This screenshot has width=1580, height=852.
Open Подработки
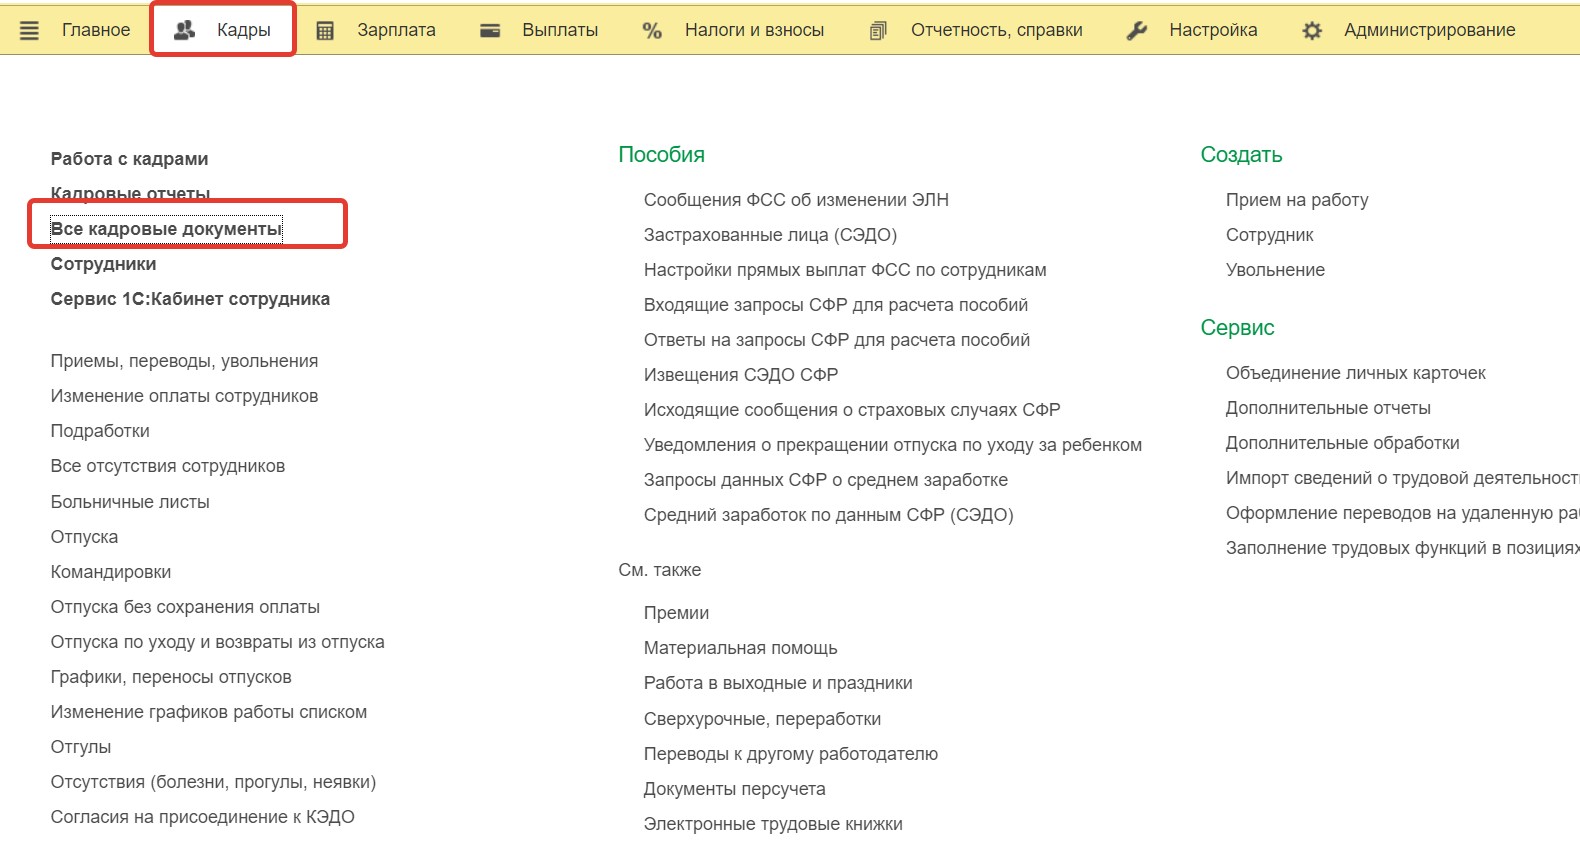coord(100,431)
